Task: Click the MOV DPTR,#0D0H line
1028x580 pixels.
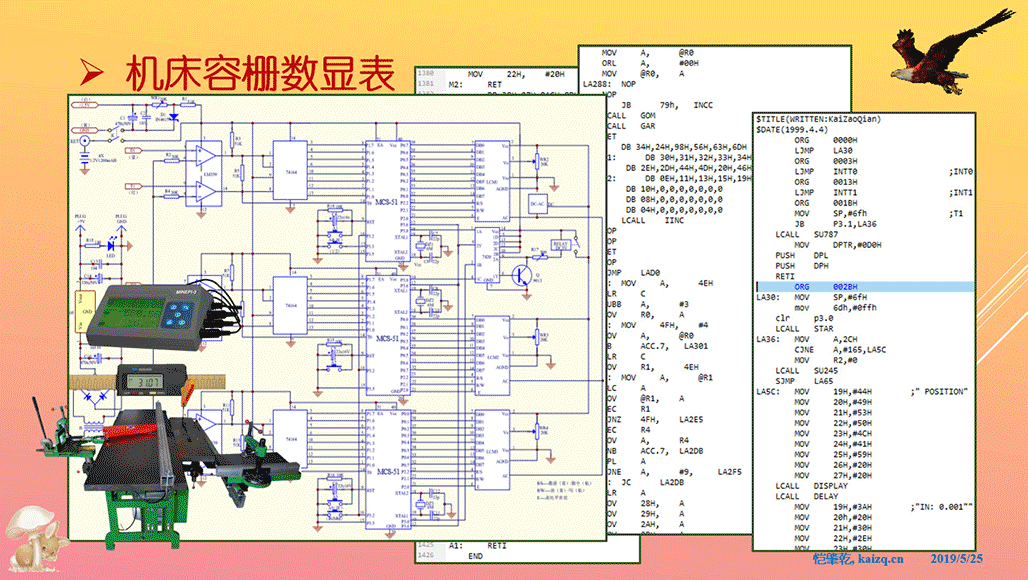Action: click(838, 245)
